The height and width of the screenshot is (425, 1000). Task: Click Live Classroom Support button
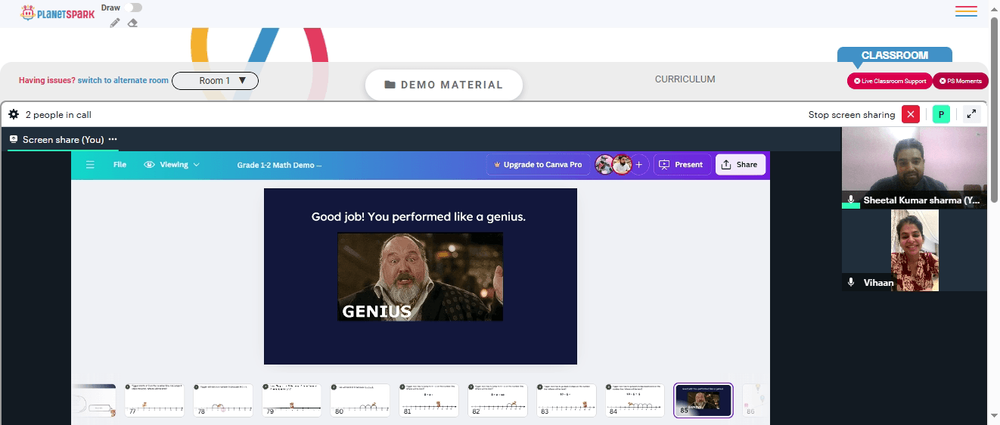(890, 81)
